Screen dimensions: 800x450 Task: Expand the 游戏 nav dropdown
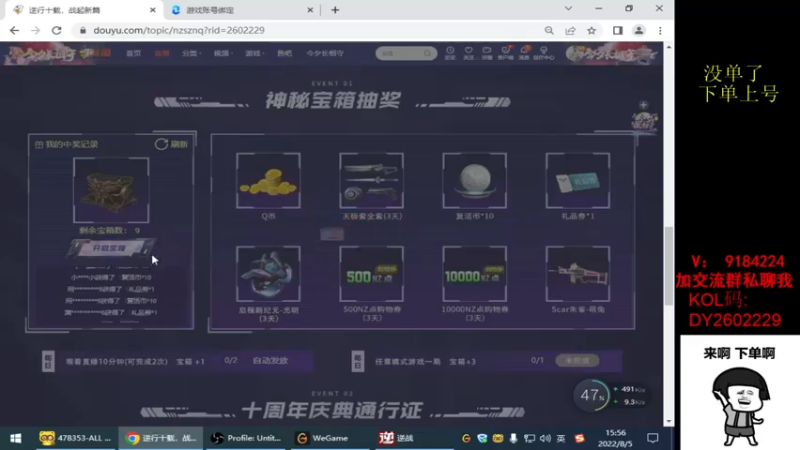255,53
